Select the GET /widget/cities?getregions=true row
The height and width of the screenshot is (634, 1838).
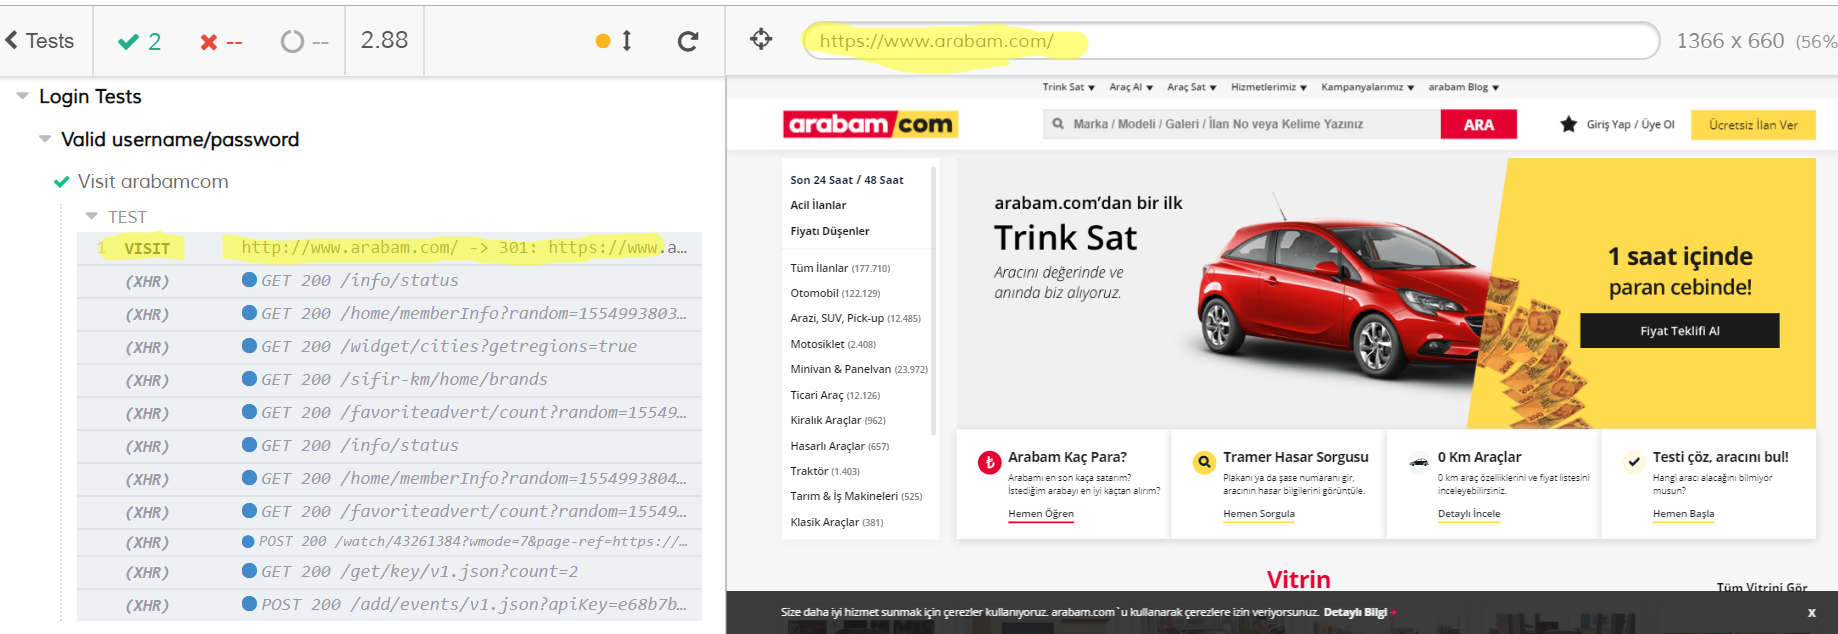point(389,347)
